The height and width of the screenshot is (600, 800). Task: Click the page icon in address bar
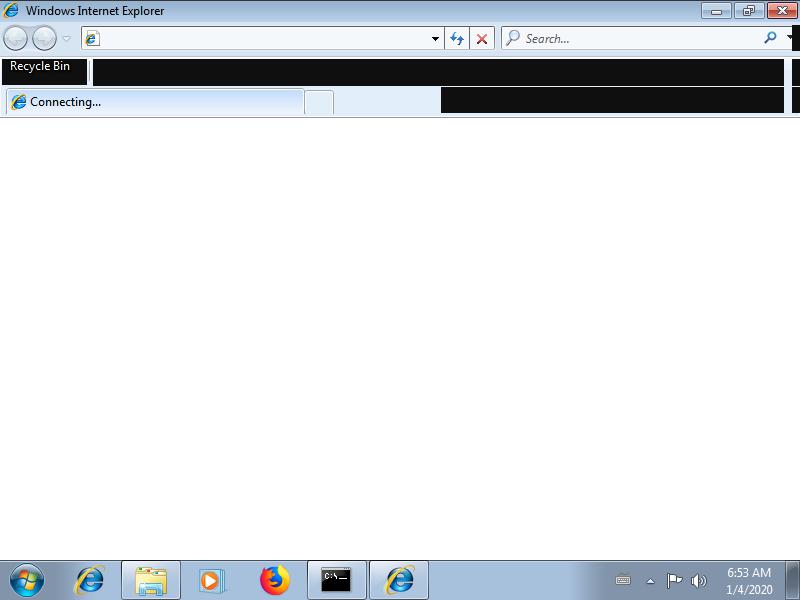pyautogui.click(x=92, y=38)
